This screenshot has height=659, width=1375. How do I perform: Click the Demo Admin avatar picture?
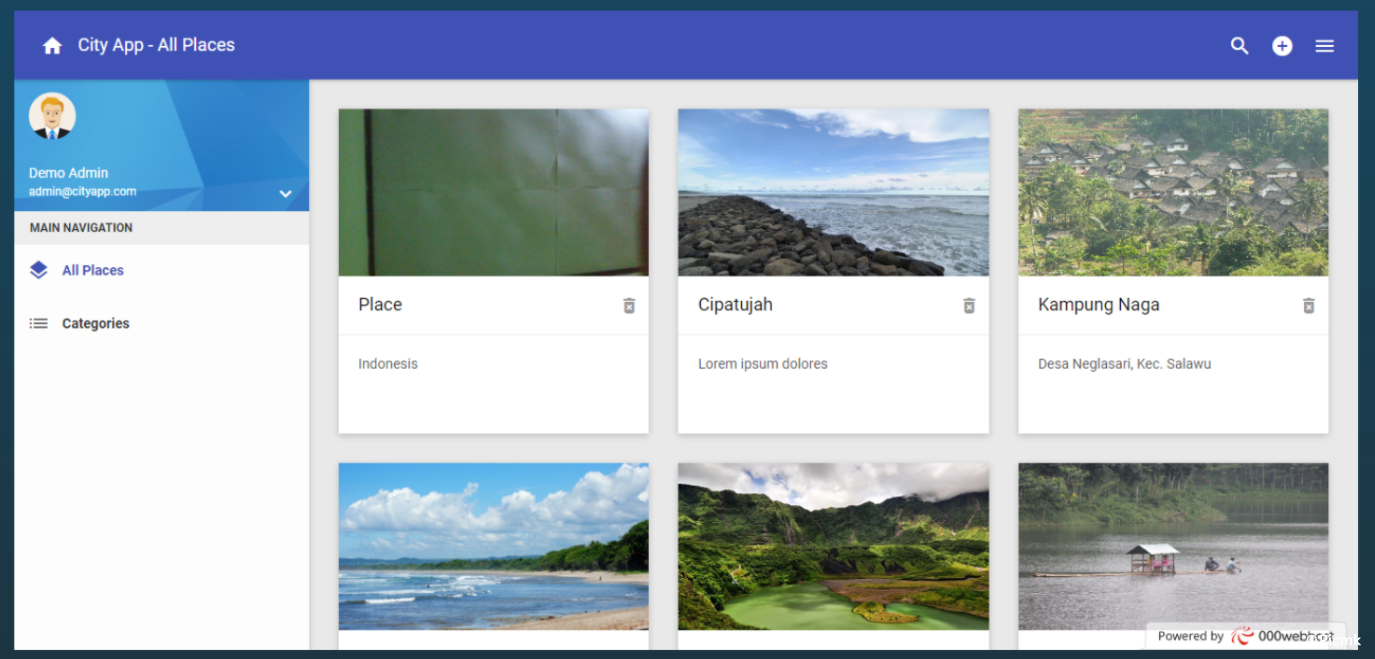tap(52, 116)
